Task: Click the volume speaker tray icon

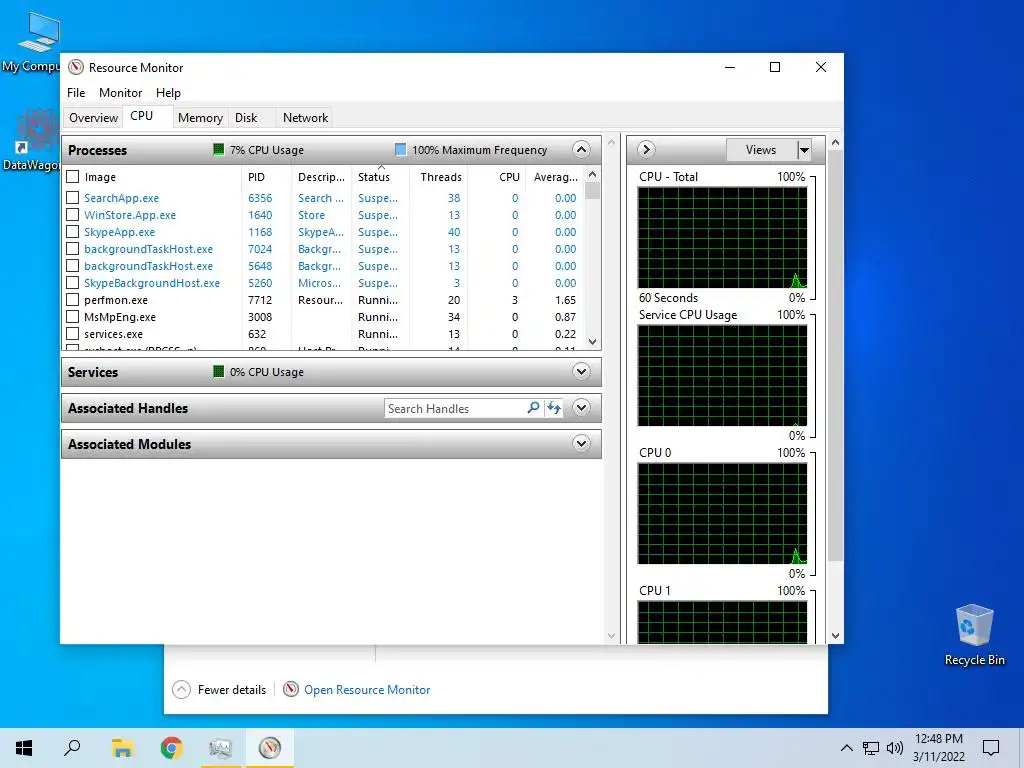Action: 895,748
